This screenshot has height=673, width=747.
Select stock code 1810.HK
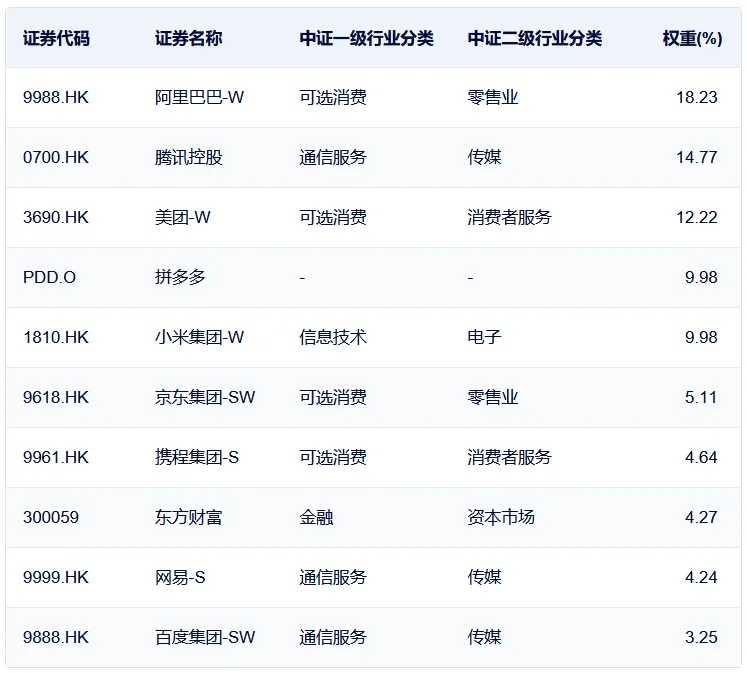point(56,338)
